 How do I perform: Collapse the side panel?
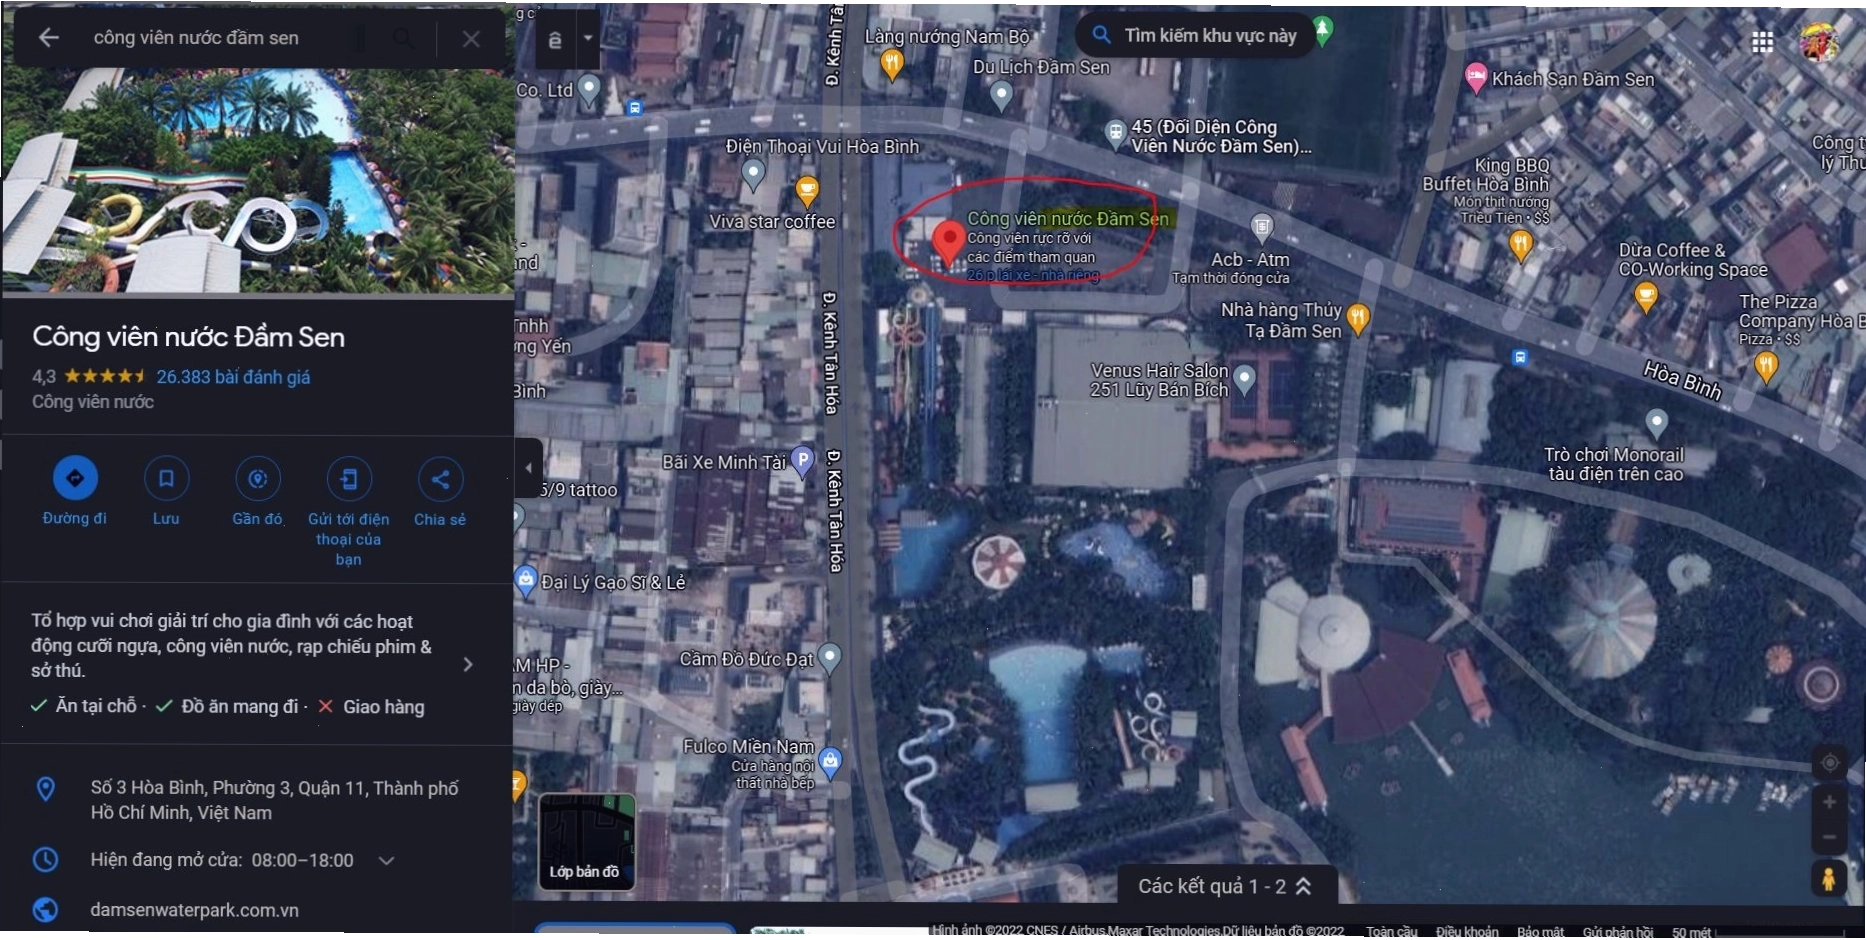pos(528,467)
